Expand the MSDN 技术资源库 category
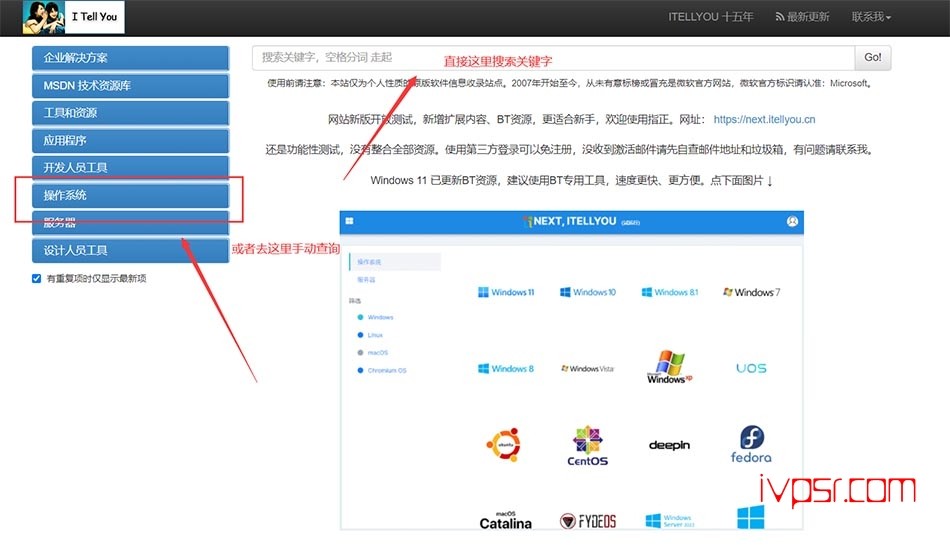The width and height of the screenshot is (950, 545). coord(130,85)
